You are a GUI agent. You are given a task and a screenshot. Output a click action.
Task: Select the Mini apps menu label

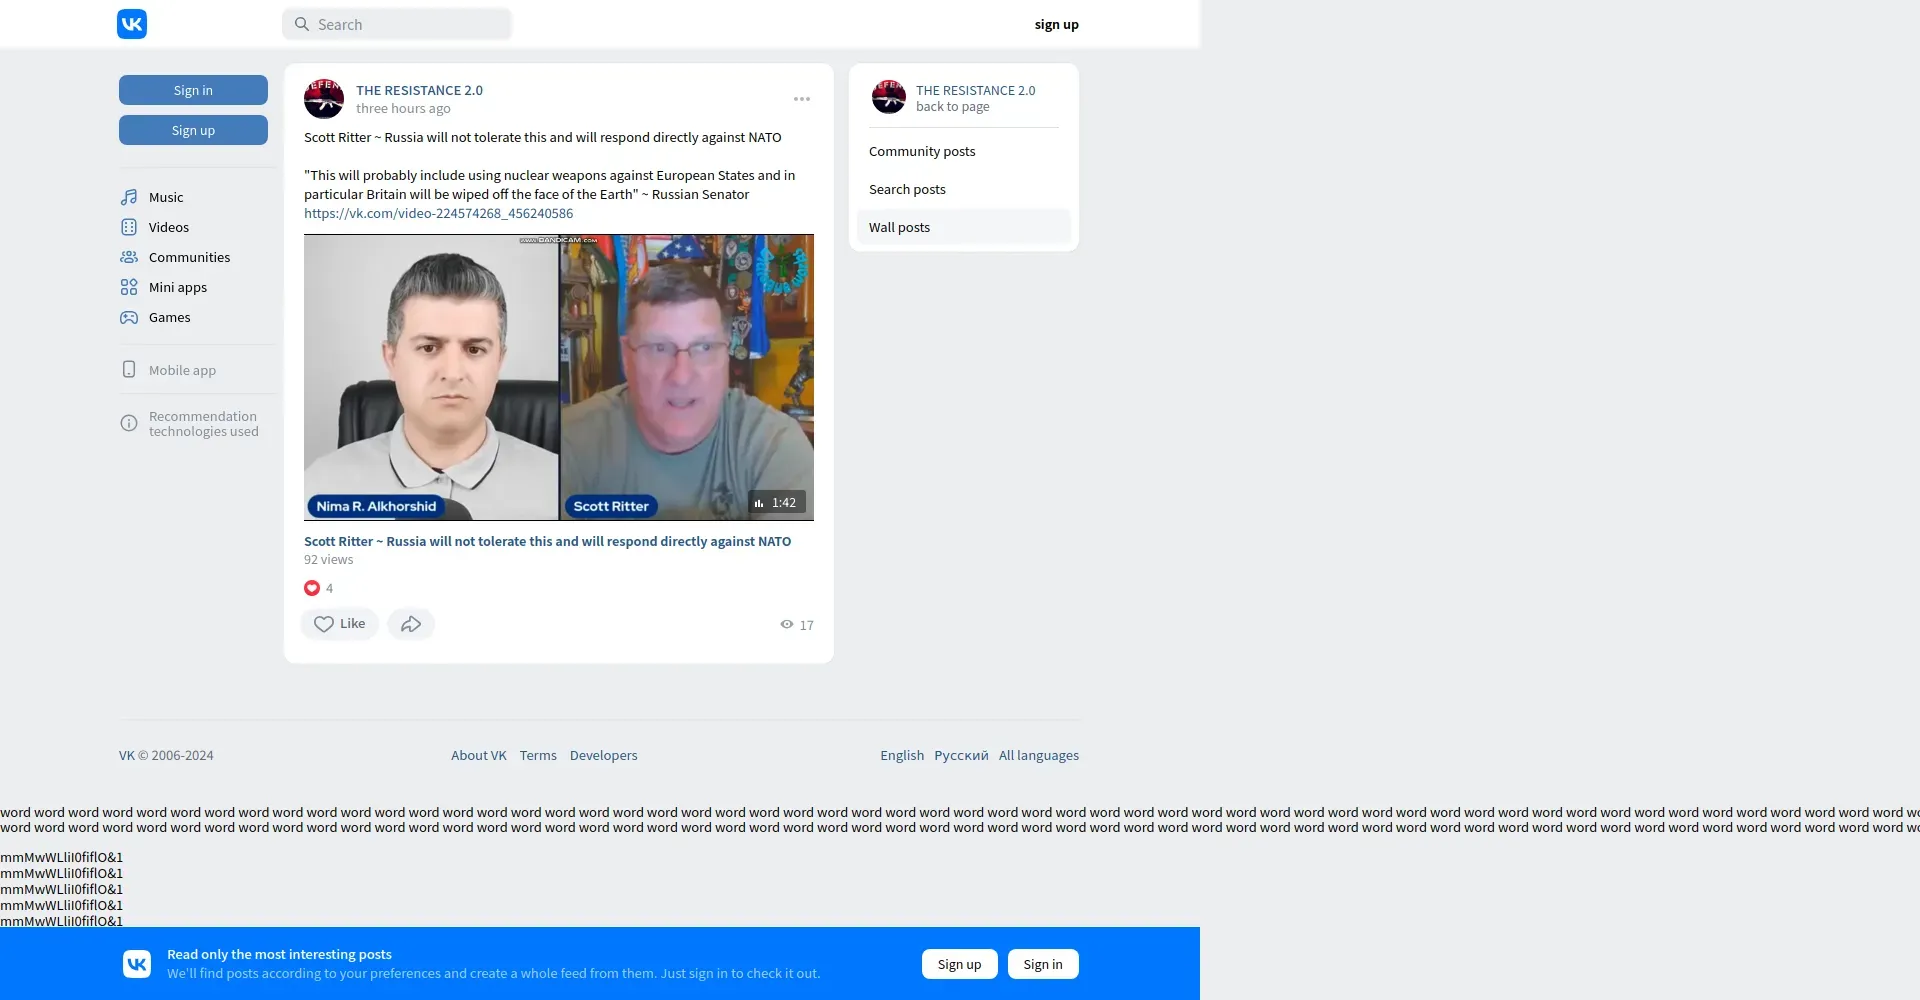178,287
